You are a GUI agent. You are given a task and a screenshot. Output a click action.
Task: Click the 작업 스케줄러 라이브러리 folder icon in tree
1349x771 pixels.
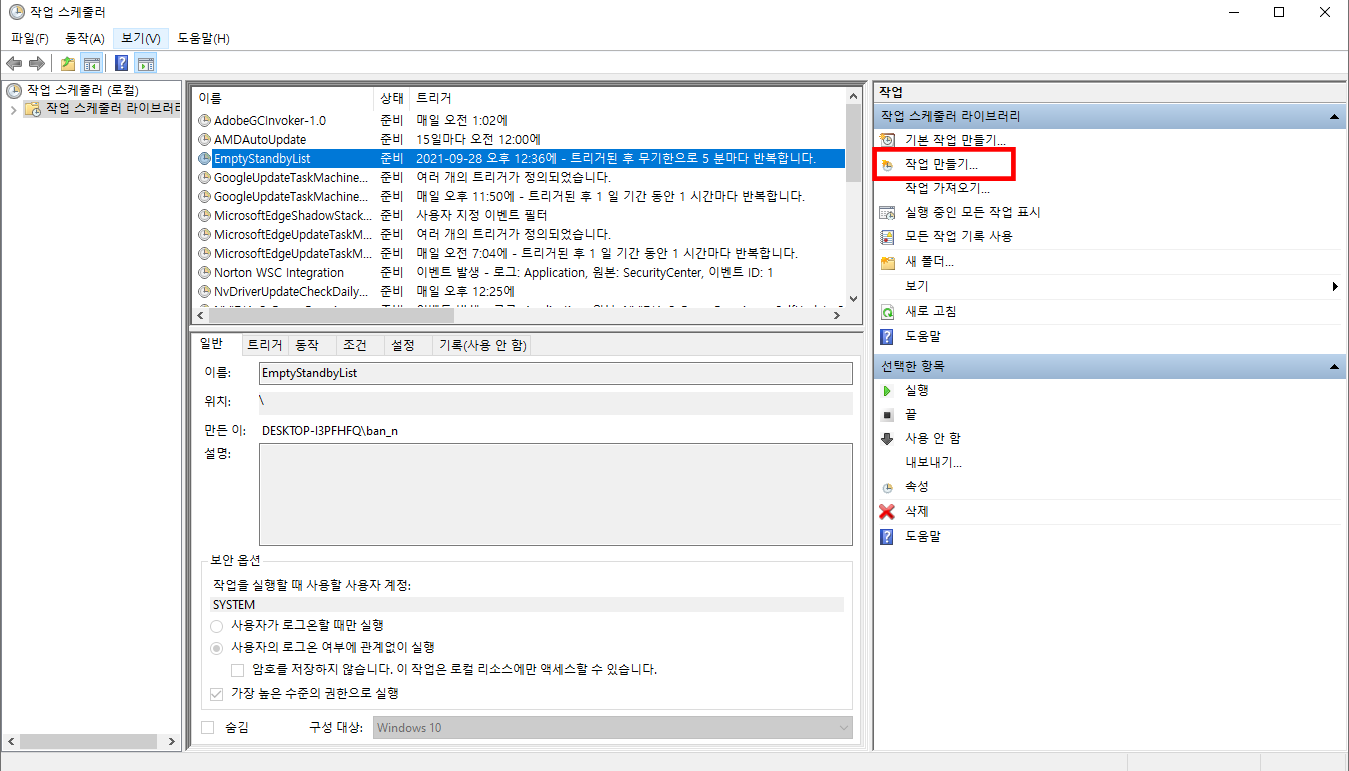pyautogui.click(x=32, y=109)
